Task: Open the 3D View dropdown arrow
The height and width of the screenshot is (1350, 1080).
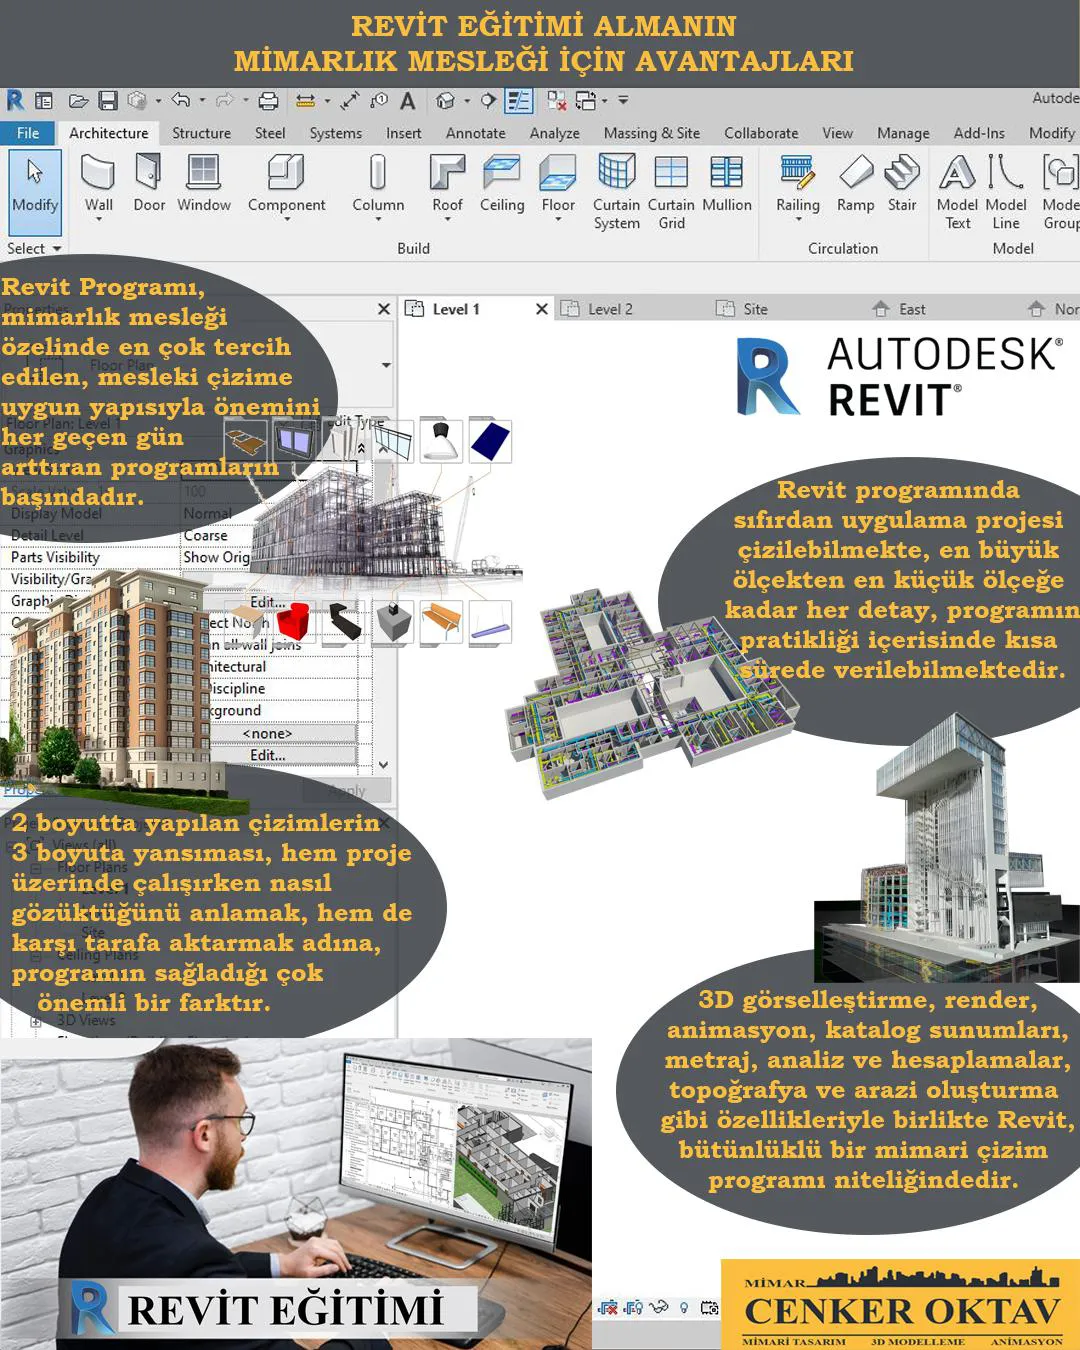Action: pyautogui.click(x=466, y=101)
